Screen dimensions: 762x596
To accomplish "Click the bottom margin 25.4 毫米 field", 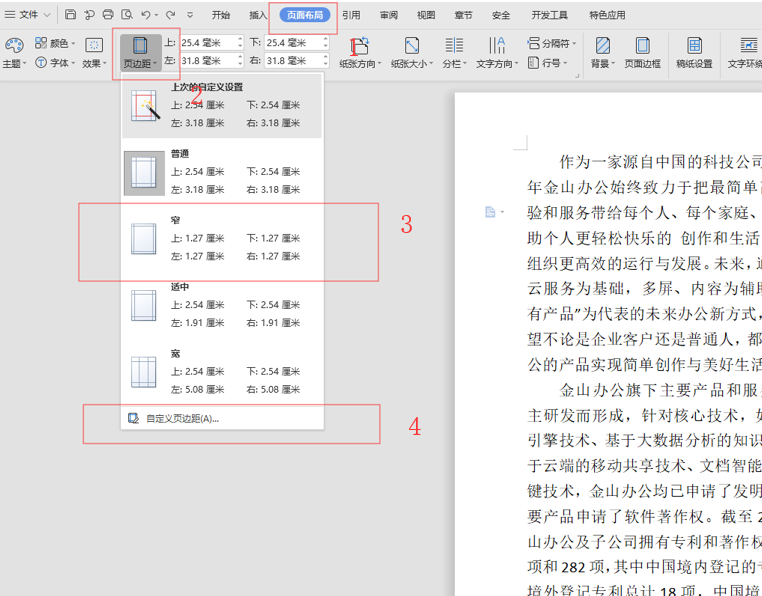I will tap(293, 43).
